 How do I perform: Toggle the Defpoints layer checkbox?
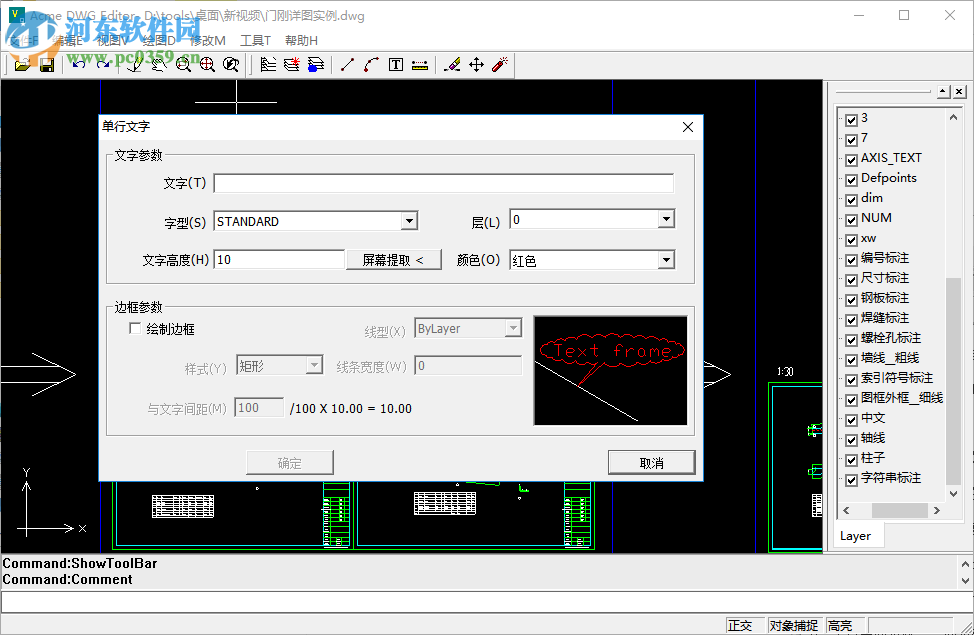(852, 178)
